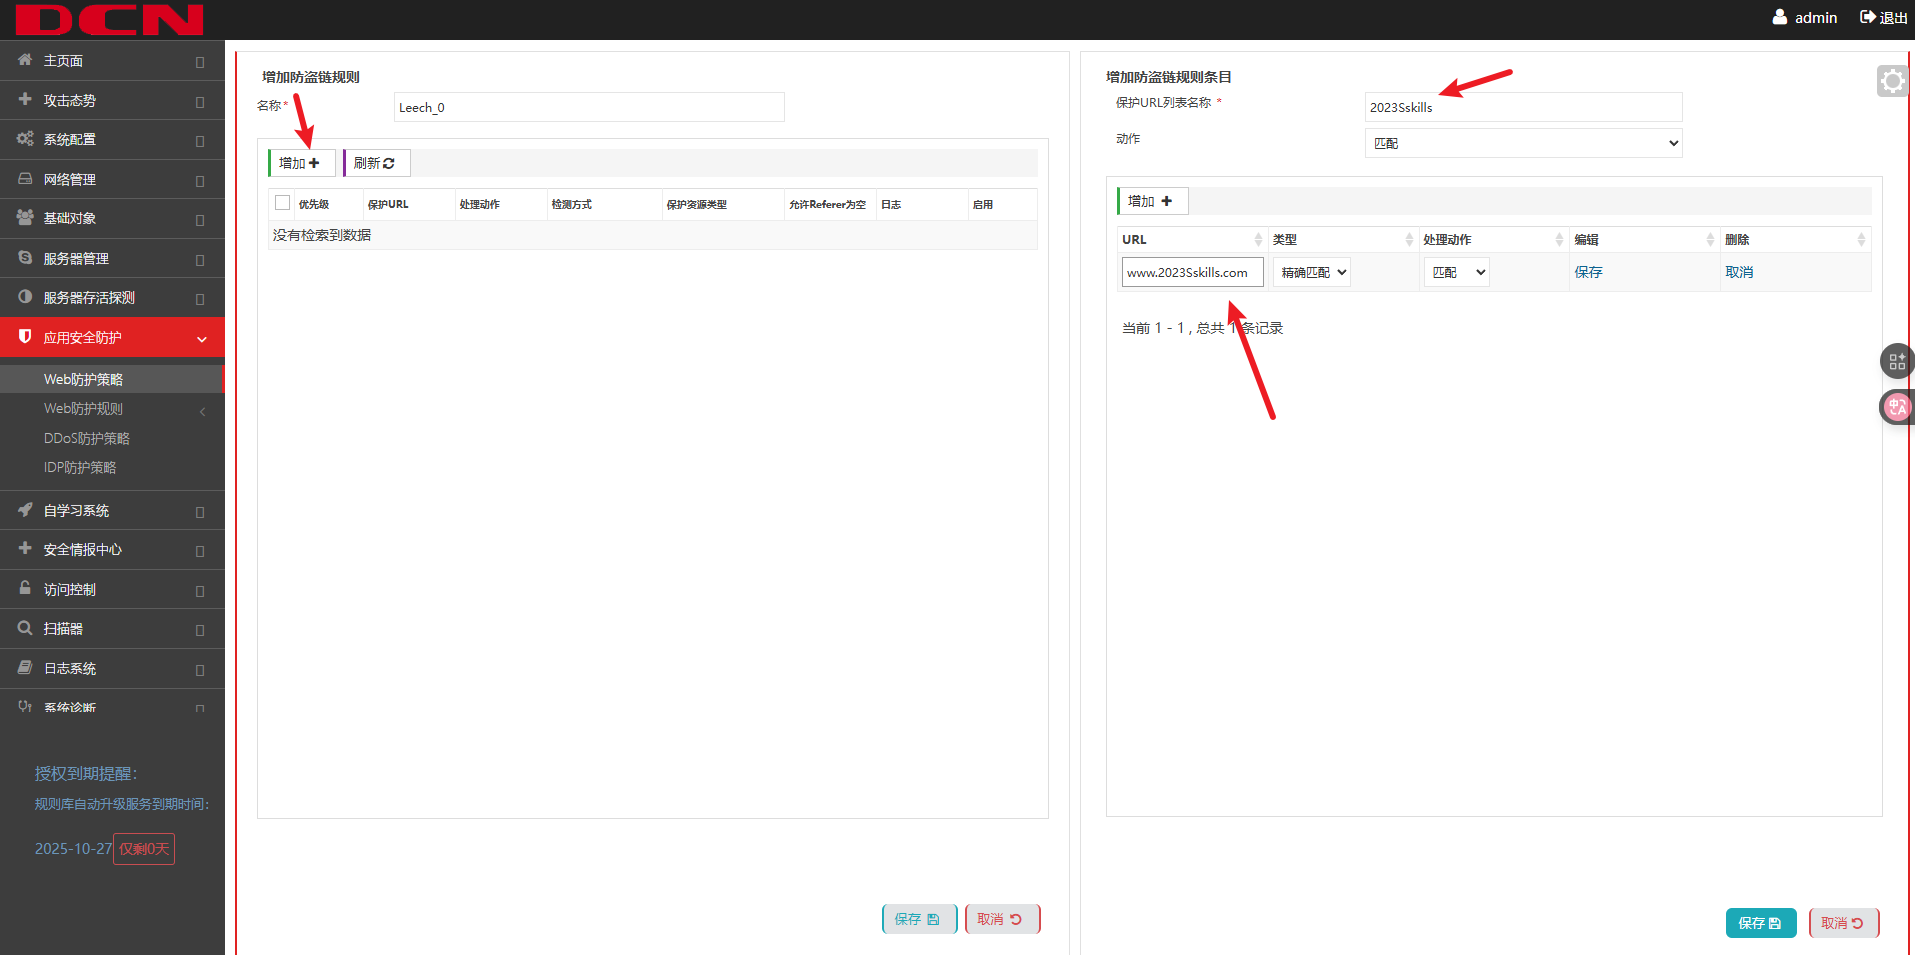Click the URL field with www.2023Sskills.com
The height and width of the screenshot is (955, 1915).
pyautogui.click(x=1192, y=272)
